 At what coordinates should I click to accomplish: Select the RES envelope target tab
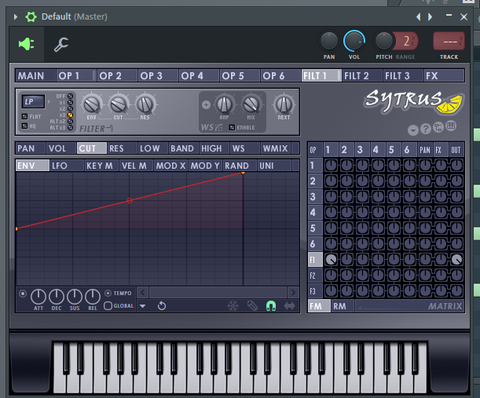[122, 148]
